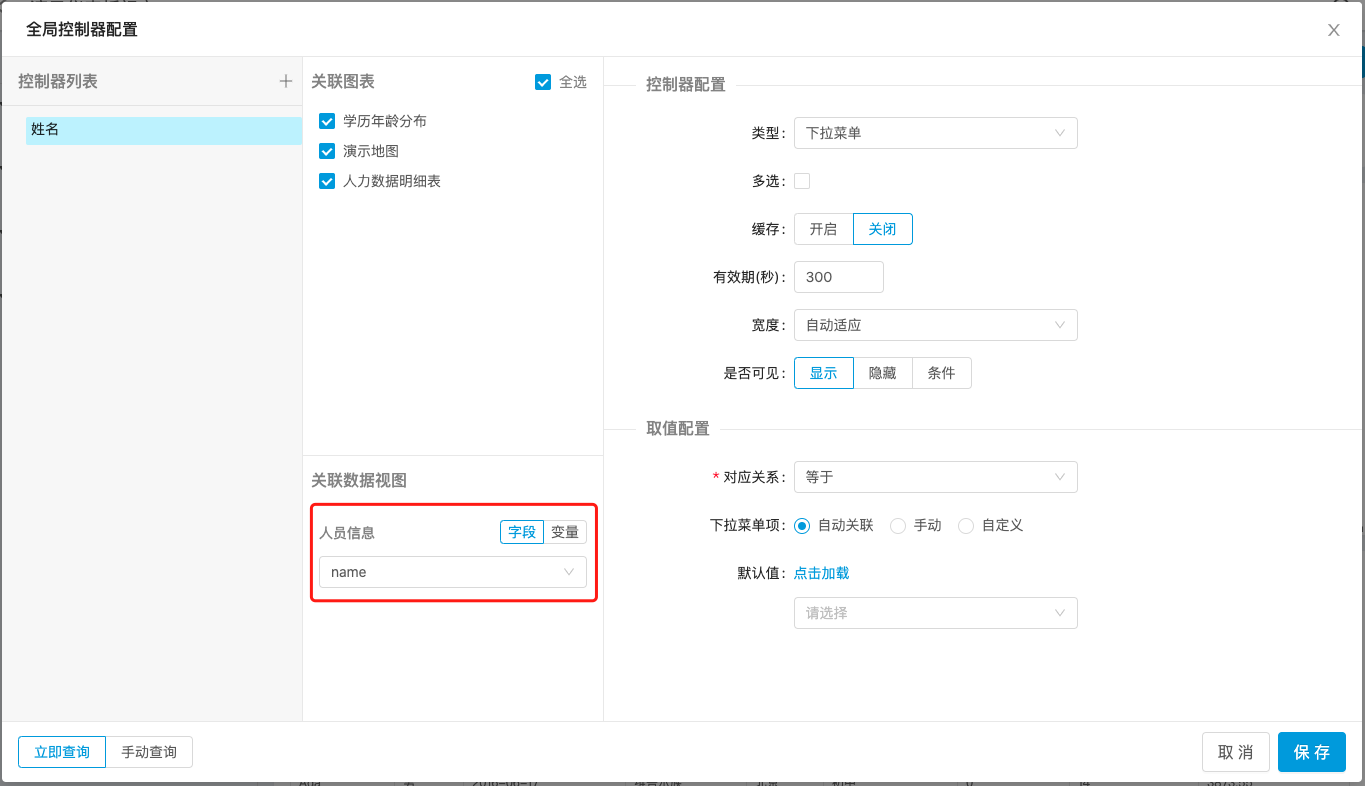Click the 保存 button
The image size is (1365, 786).
(x=1311, y=752)
